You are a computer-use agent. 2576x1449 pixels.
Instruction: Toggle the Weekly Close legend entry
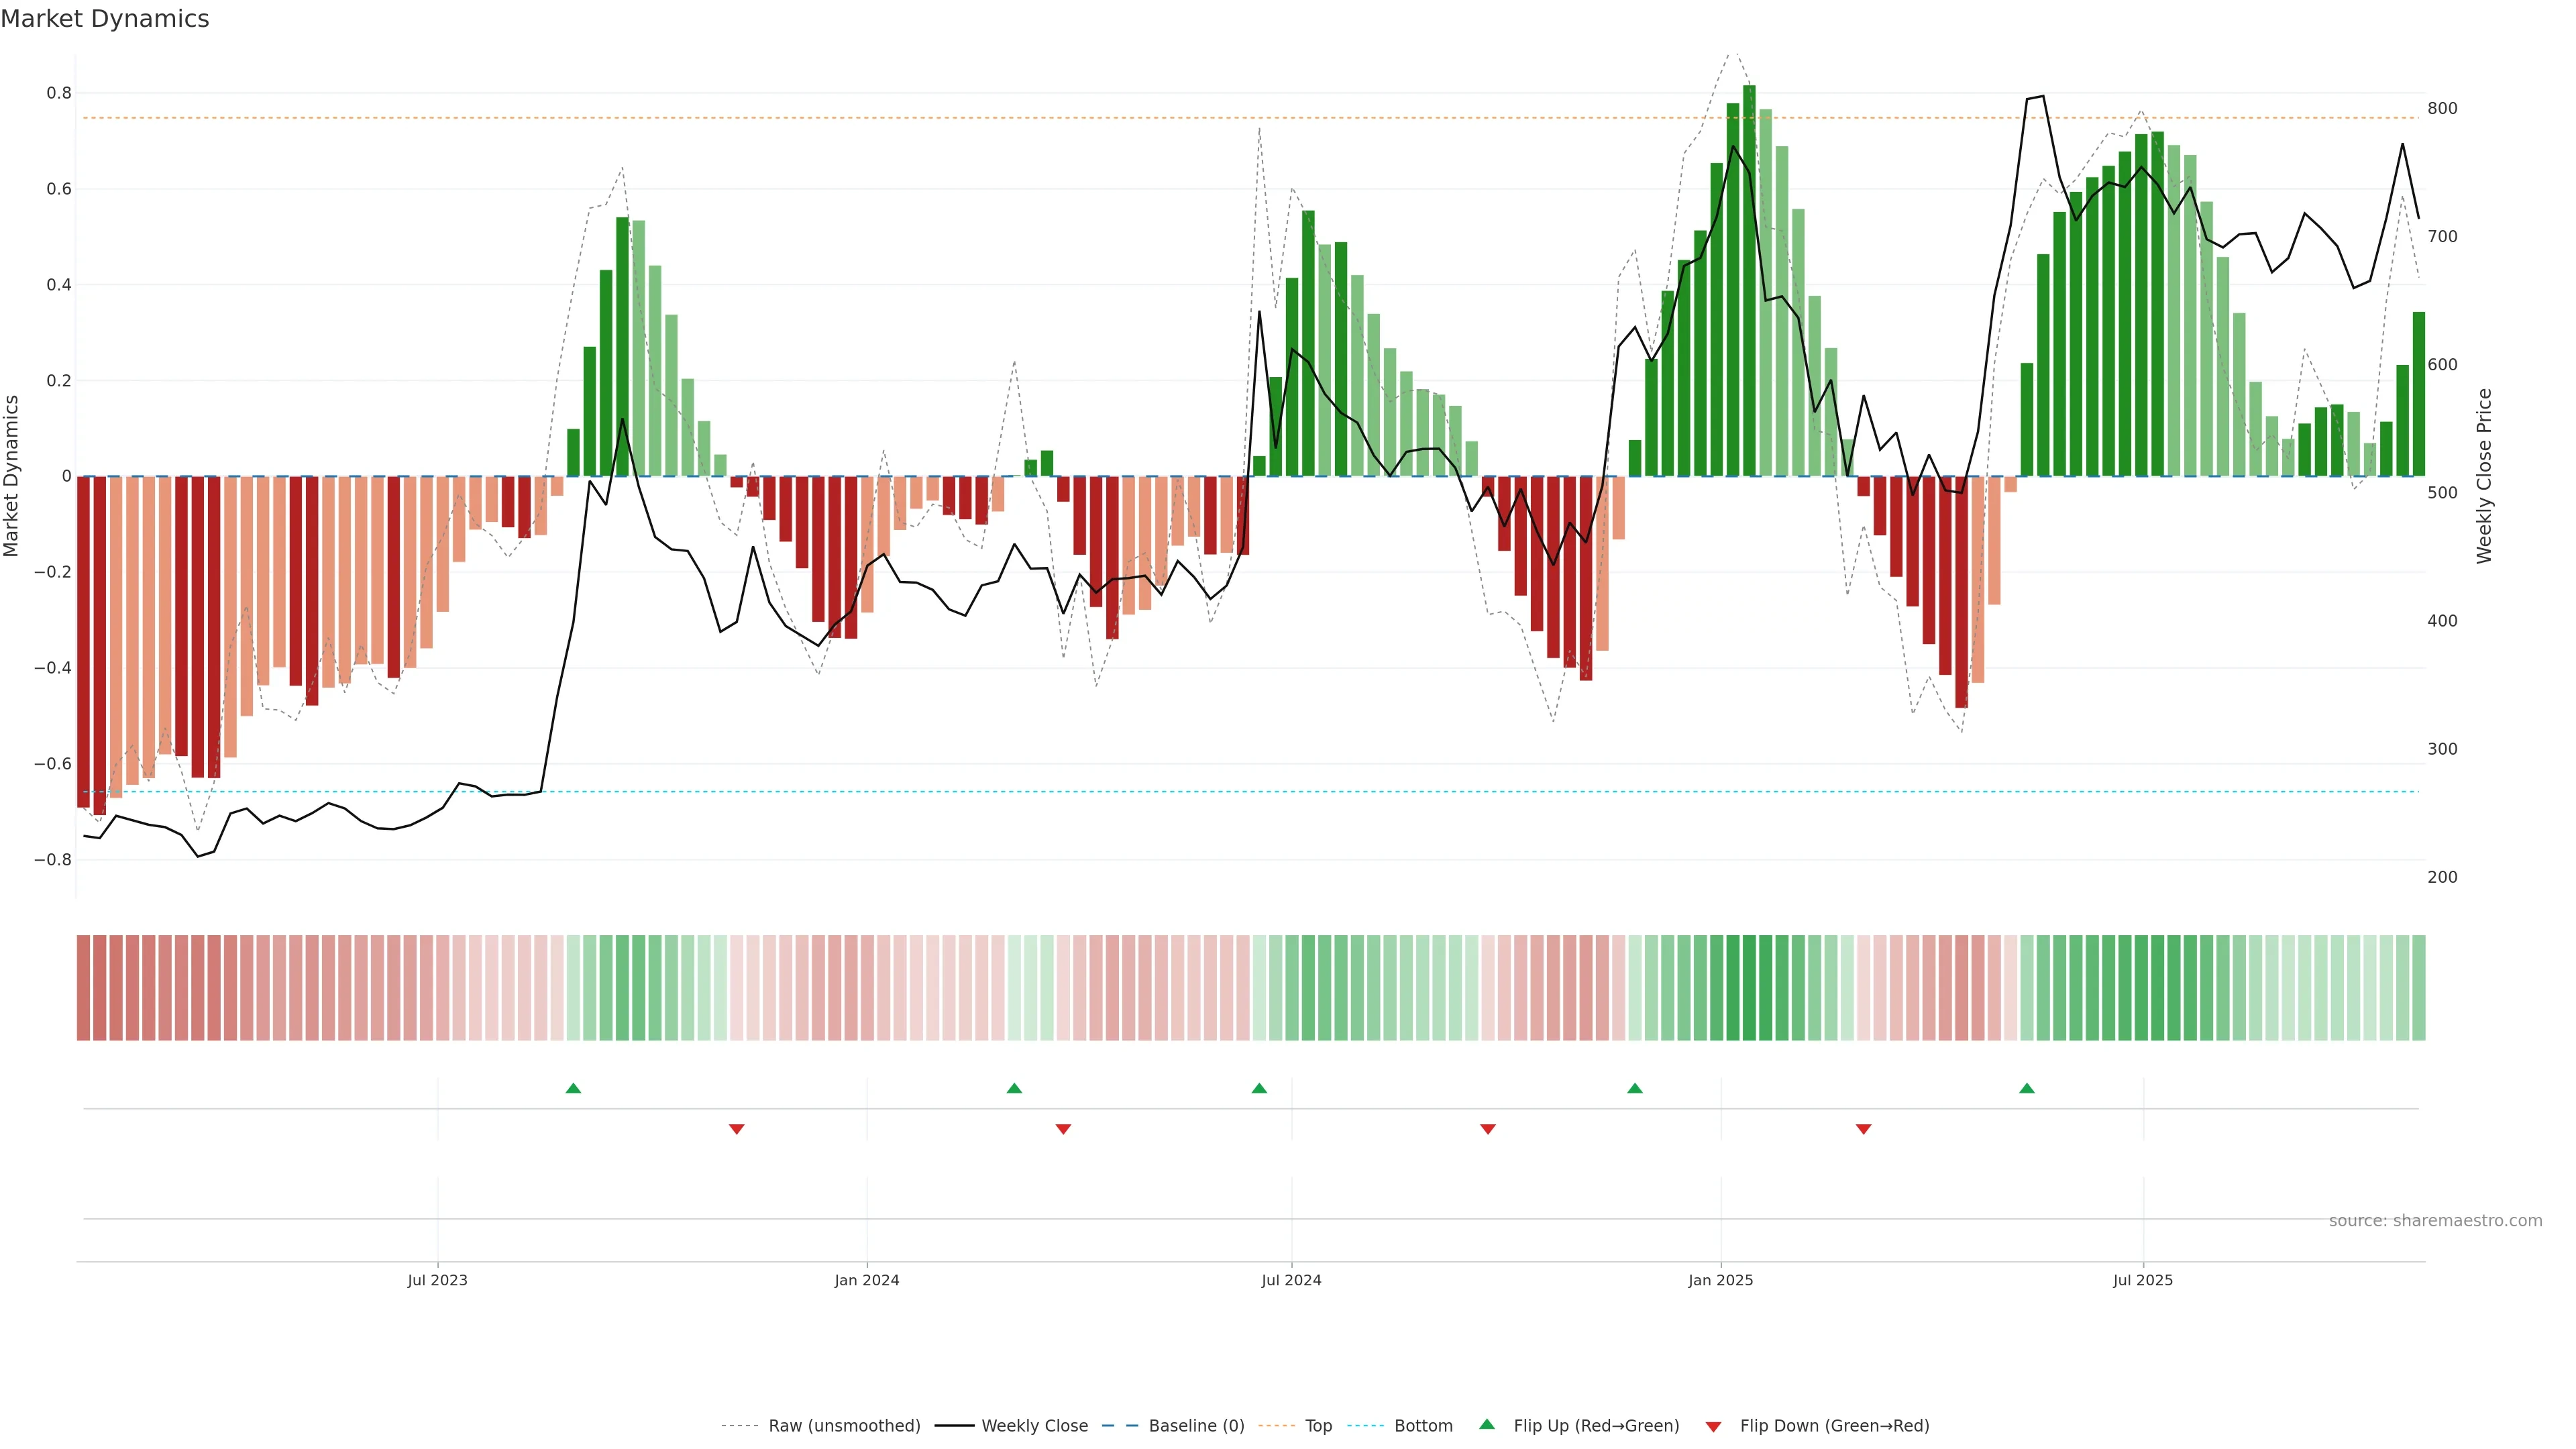pos(1034,1426)
